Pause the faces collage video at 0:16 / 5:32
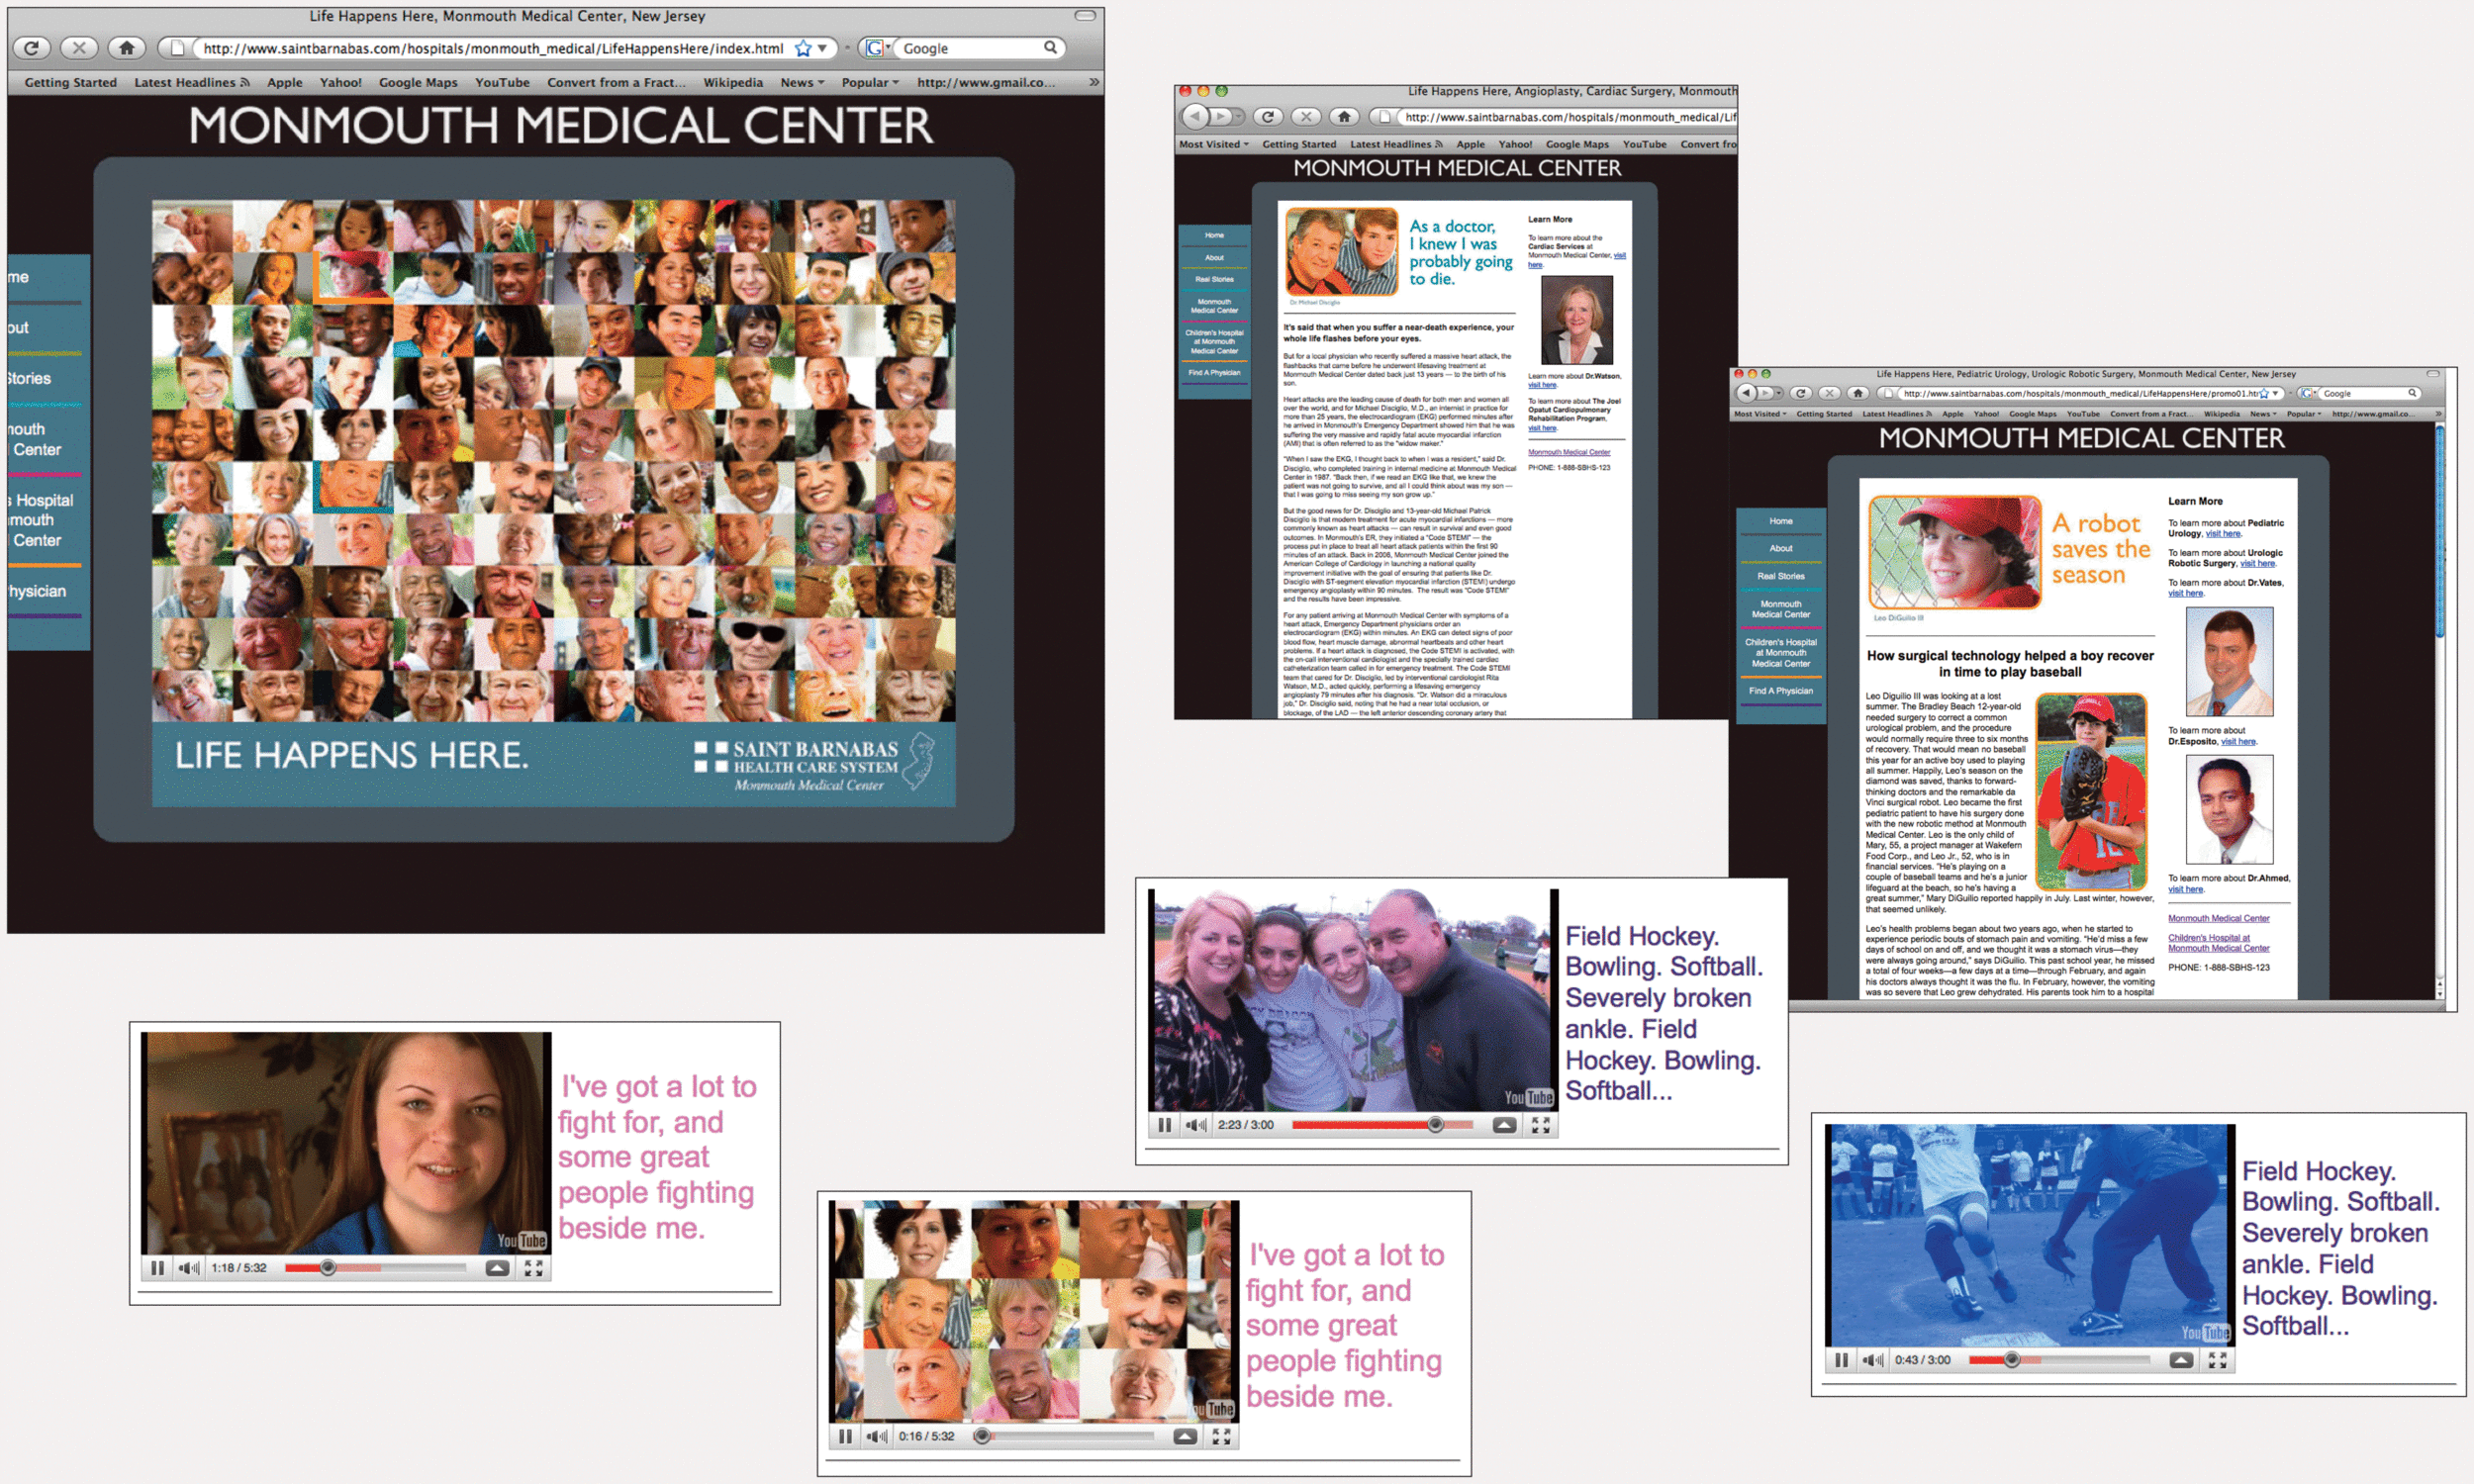This screenshot has height=1484, width=2474. coord(845,1436)
